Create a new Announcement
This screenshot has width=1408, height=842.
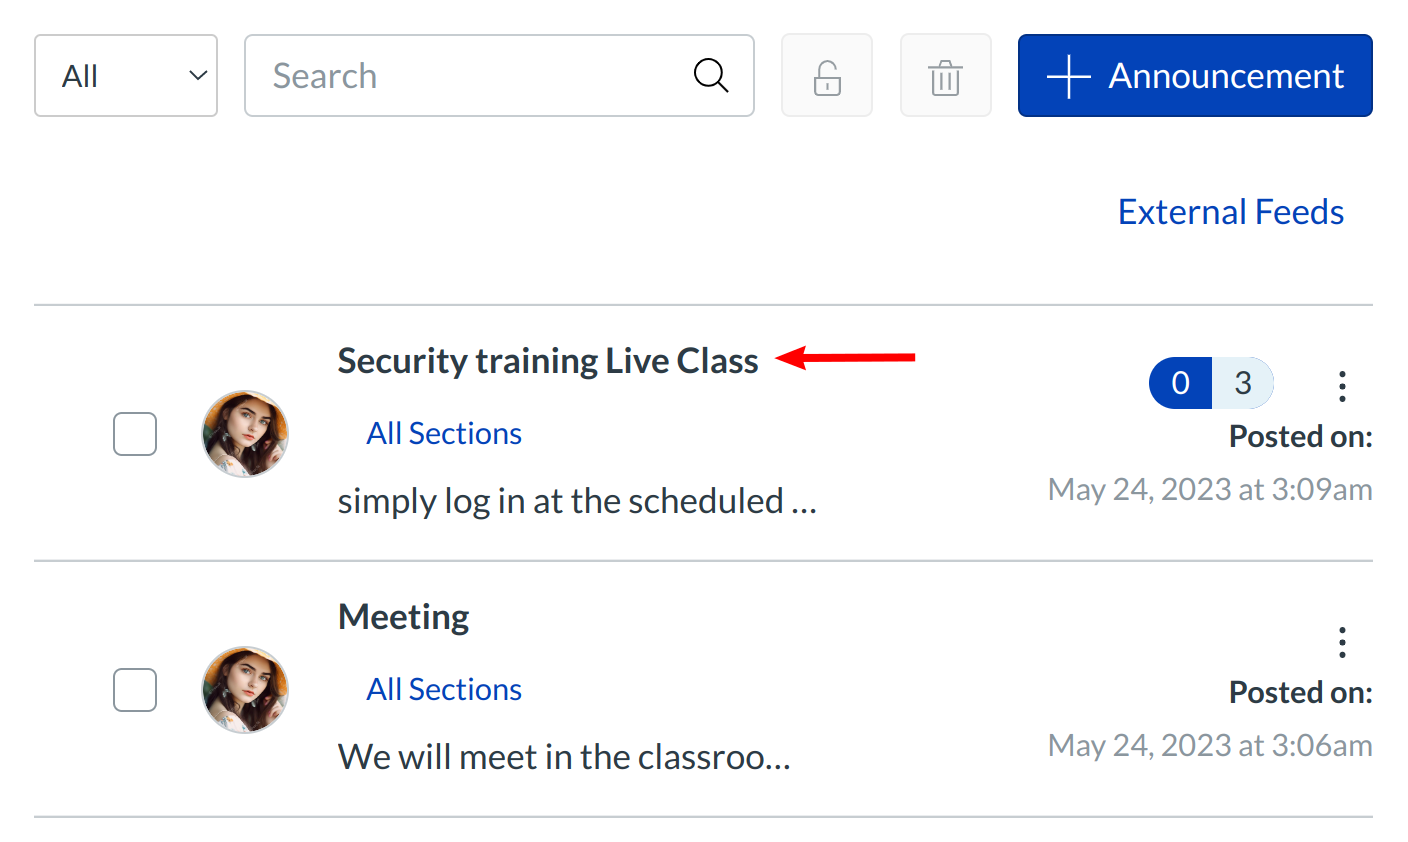(x=1195, y=76)
